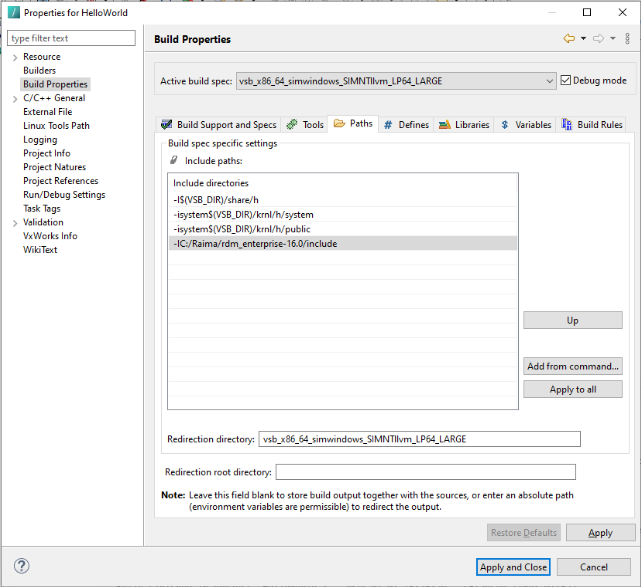
Task: Click the Redirection root directory field
Action: coord(425,472)
